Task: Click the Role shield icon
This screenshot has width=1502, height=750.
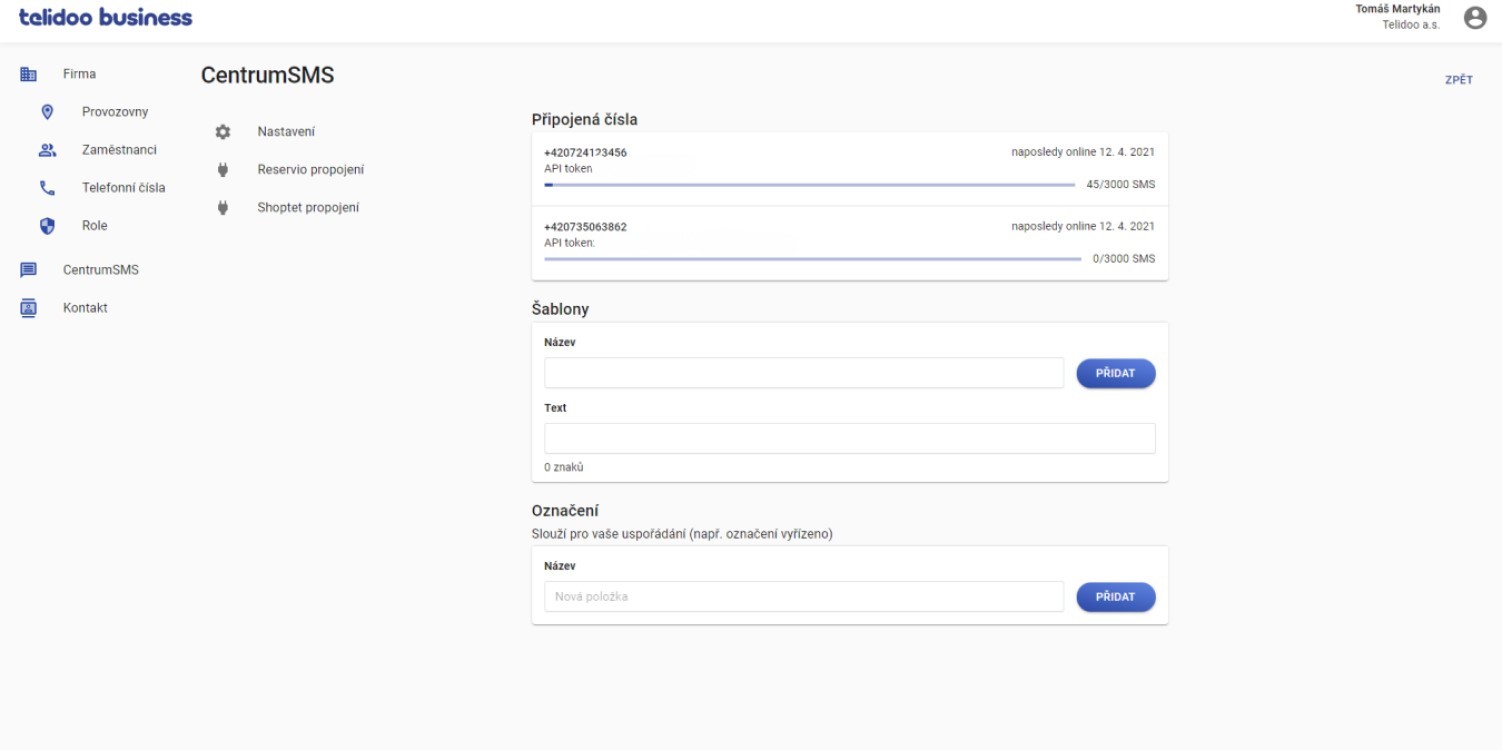Action: point(46,226)
